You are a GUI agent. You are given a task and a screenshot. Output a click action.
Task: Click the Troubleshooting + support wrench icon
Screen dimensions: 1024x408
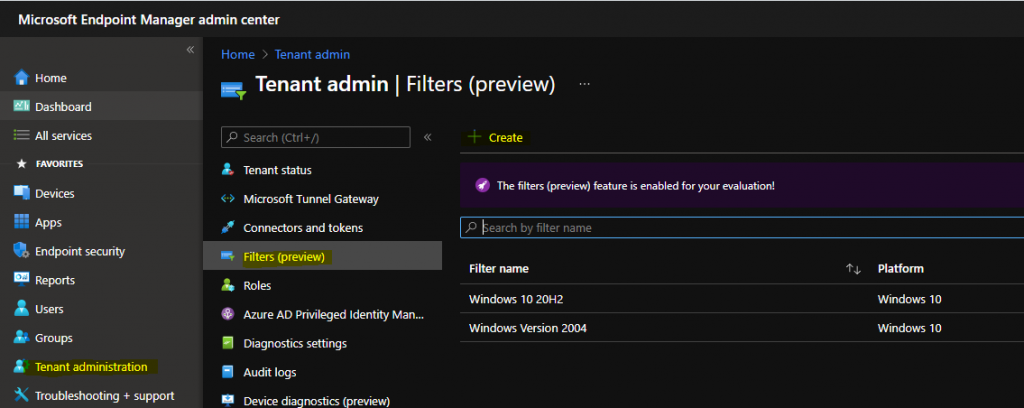[22, 396]
